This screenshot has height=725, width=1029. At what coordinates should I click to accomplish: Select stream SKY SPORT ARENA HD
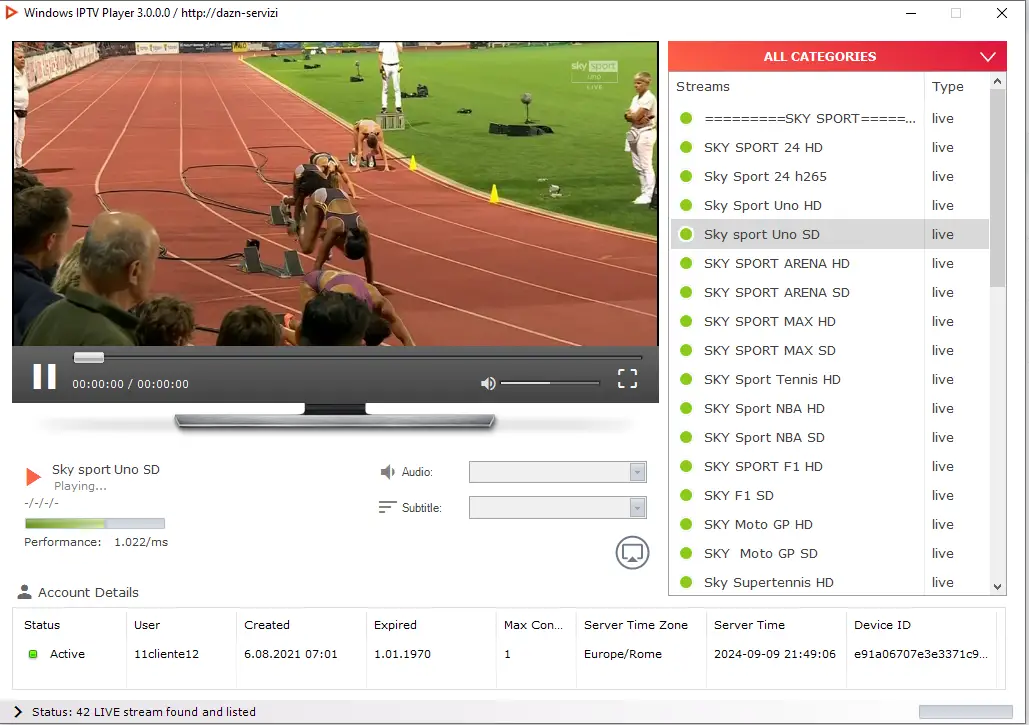click(830, 263)
